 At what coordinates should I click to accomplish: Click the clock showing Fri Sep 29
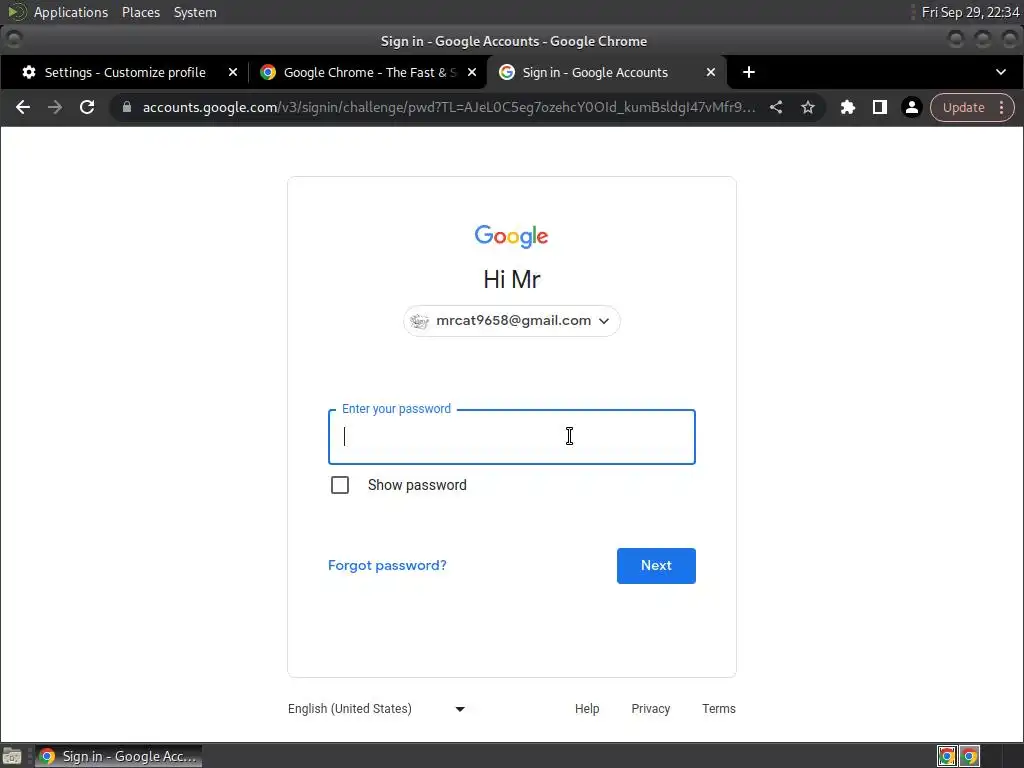click(970, 12)
